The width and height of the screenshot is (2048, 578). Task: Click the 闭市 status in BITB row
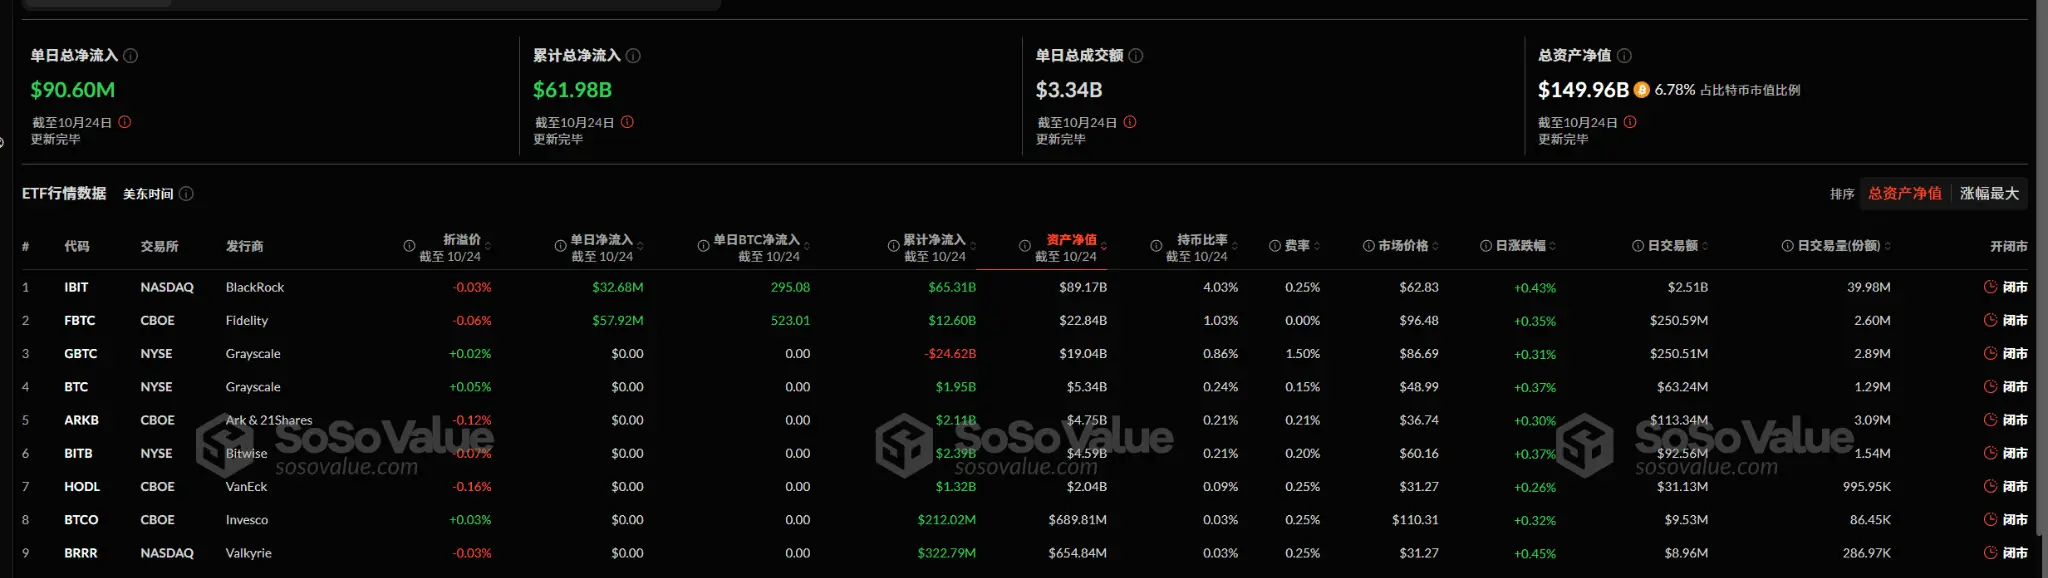(x=2015, y=454)
